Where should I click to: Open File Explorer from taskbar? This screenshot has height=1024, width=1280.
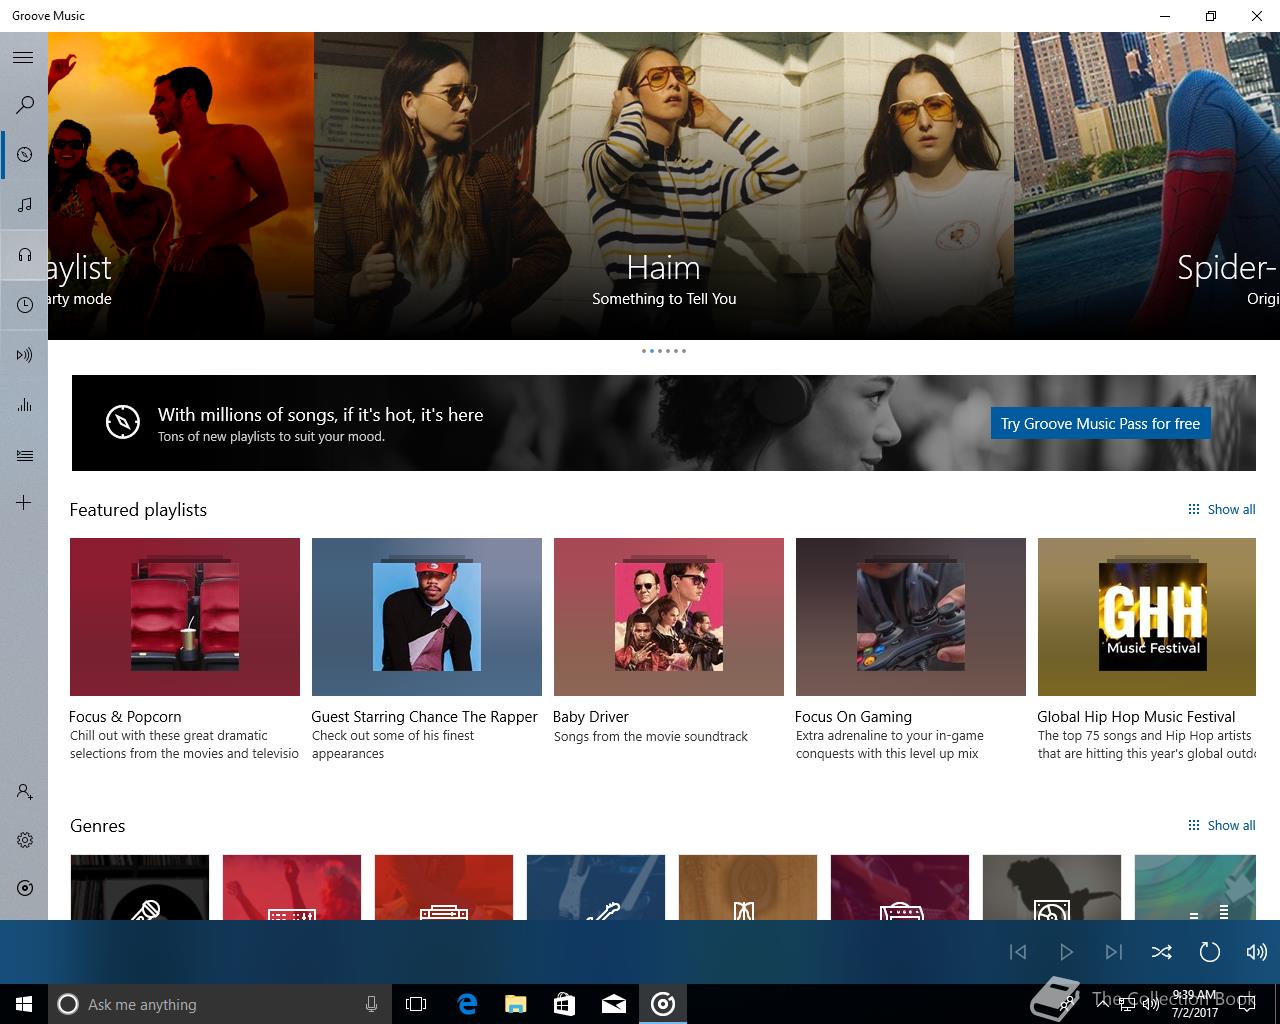click(515, 1004)
